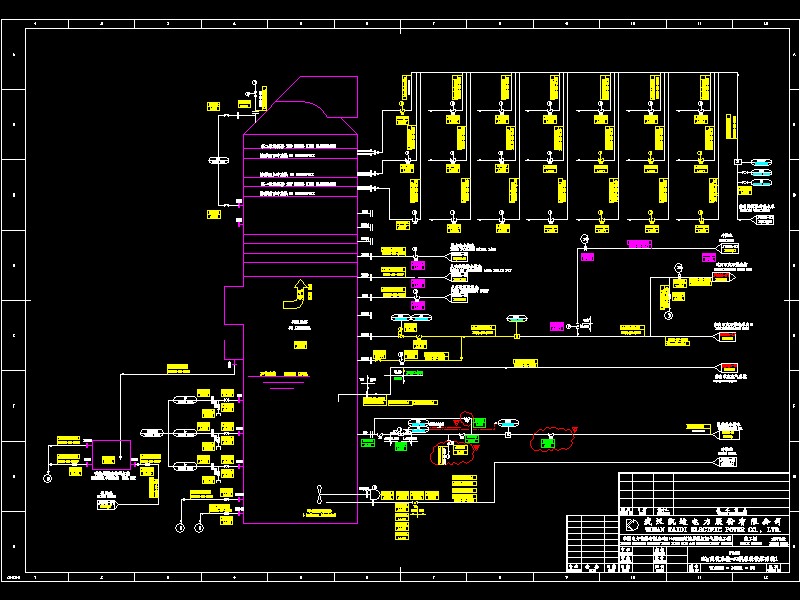Select the wide magenta tag on the top-right pipeline
This screenshot has width=800, height=600.
pos(639,244)
